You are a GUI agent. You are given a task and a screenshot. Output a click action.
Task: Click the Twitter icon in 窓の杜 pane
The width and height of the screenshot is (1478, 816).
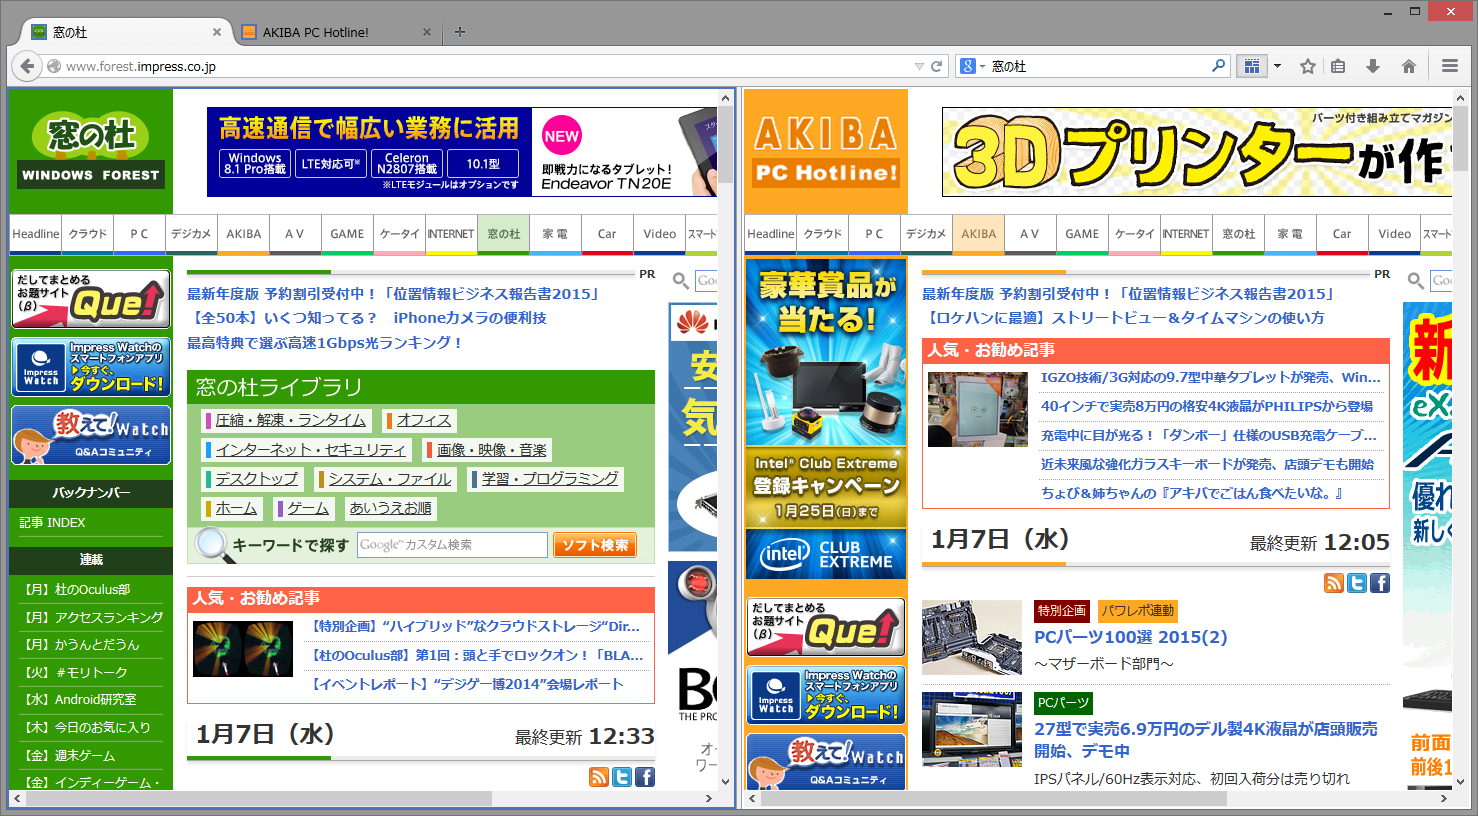pos(622,777)
